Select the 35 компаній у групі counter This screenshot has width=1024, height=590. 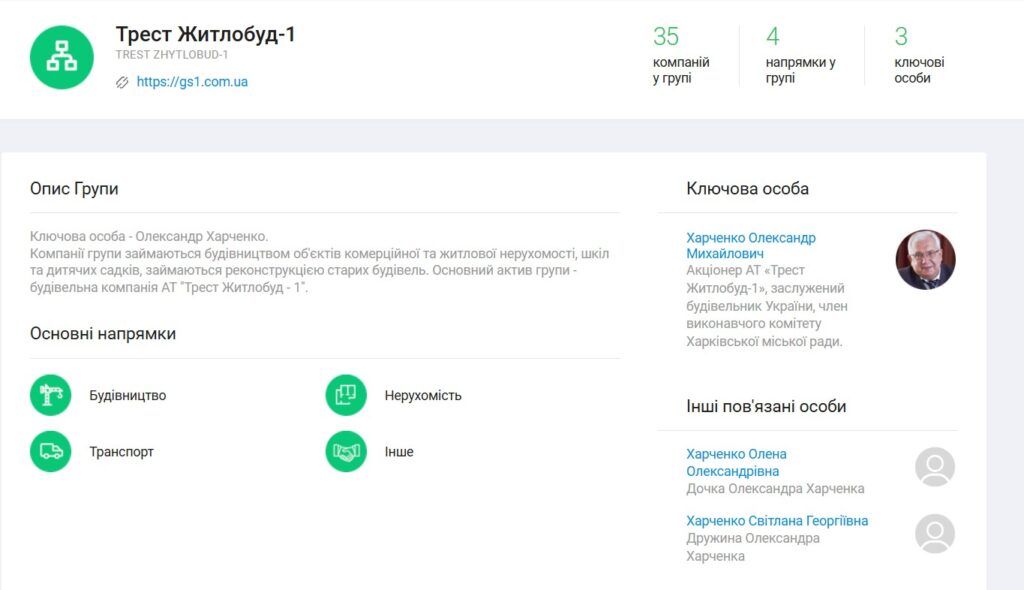pos(681,55)
